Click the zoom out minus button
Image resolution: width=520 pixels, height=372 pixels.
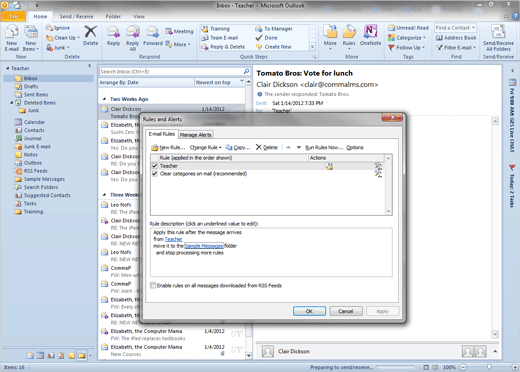point(463,367)
